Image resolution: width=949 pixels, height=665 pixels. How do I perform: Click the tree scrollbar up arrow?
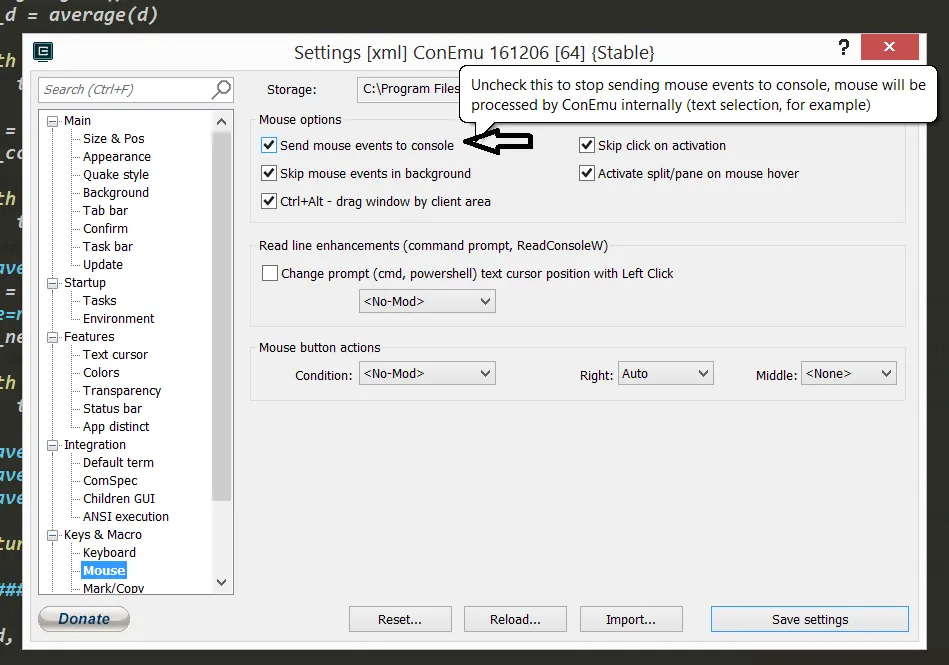pos(222,122)
